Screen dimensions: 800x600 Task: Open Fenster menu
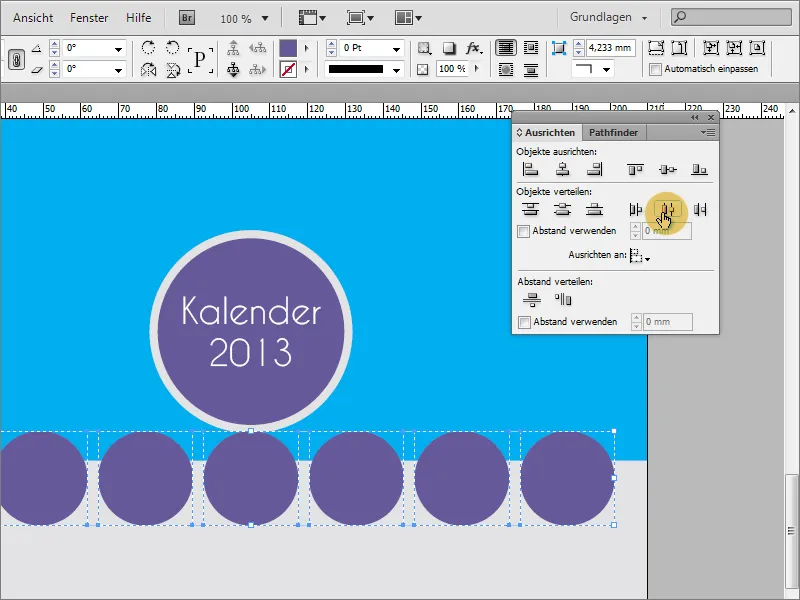(89, 18)
